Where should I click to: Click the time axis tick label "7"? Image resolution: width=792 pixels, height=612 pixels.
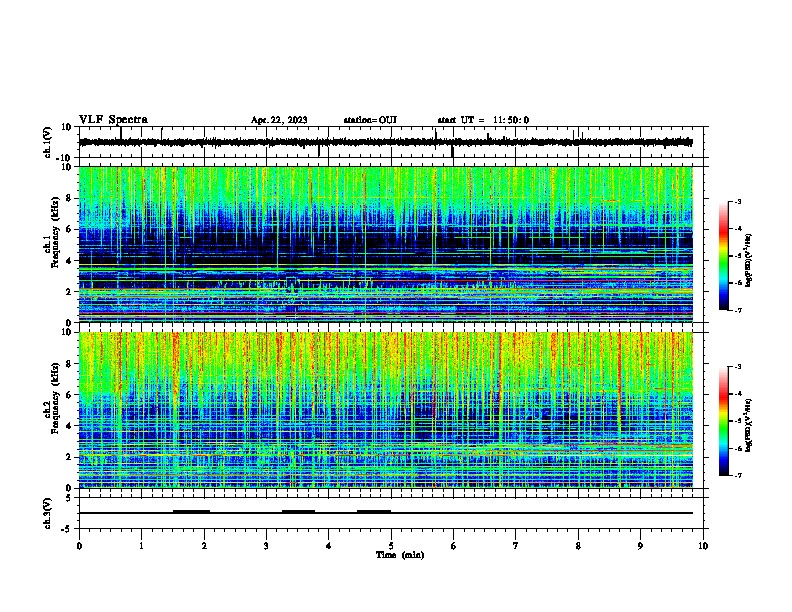point(516,546)
